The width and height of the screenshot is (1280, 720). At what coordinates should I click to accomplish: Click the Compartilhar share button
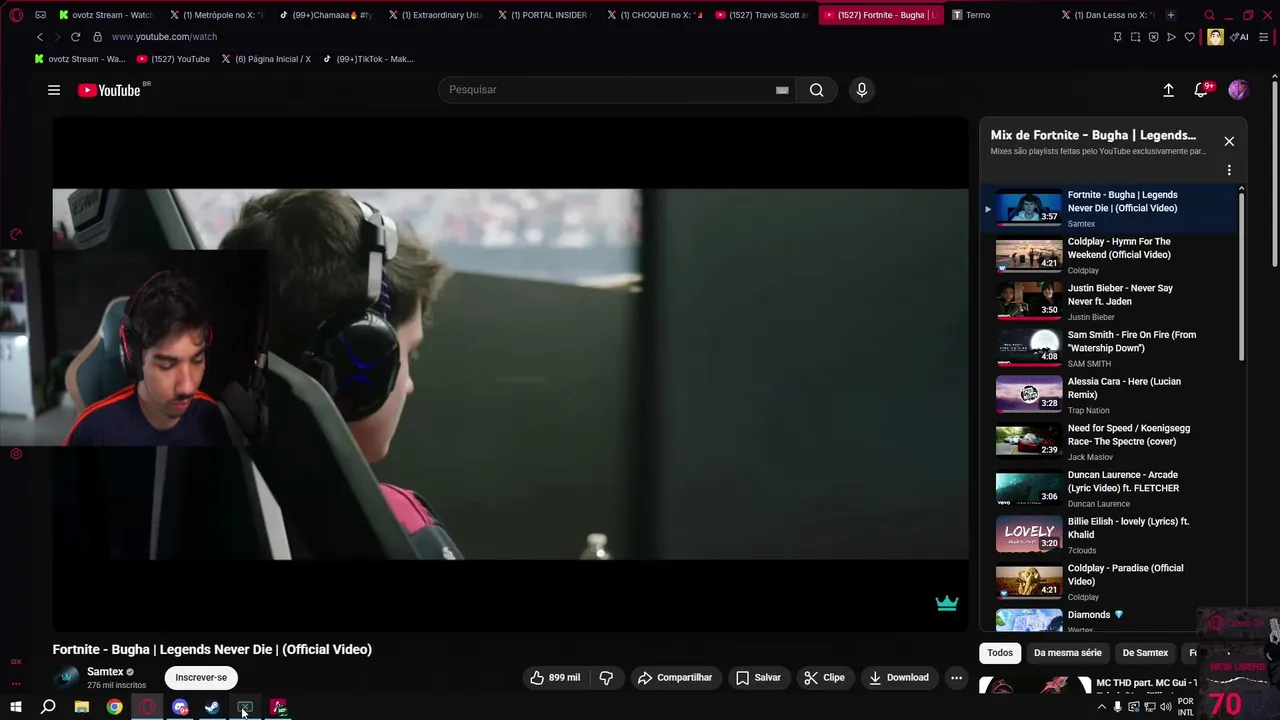pyautogui.click(x=675, y=677)
